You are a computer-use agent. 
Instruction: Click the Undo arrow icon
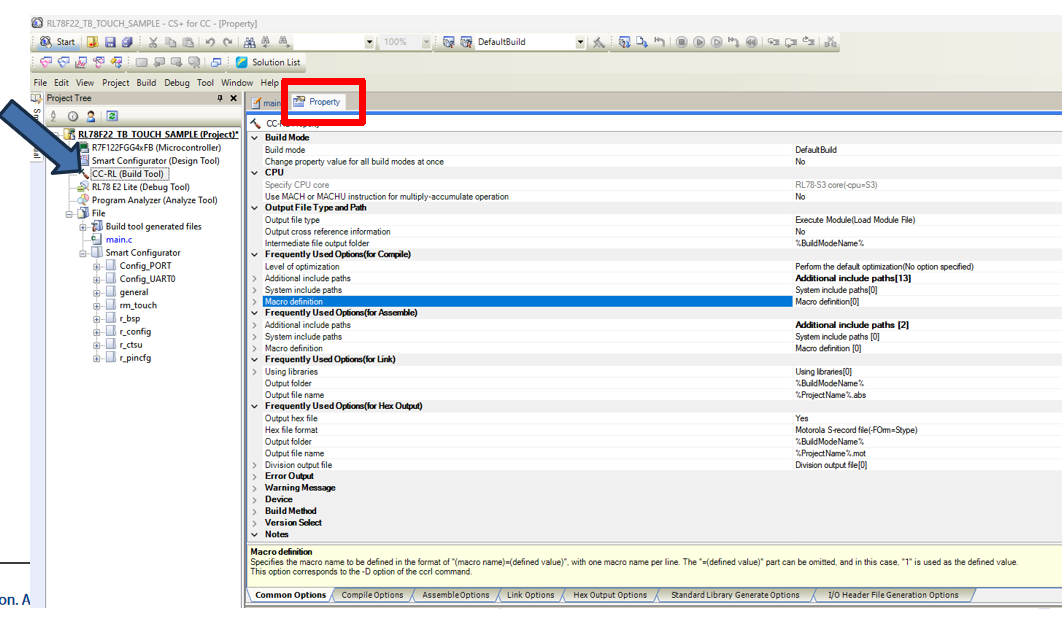point(210,42)
